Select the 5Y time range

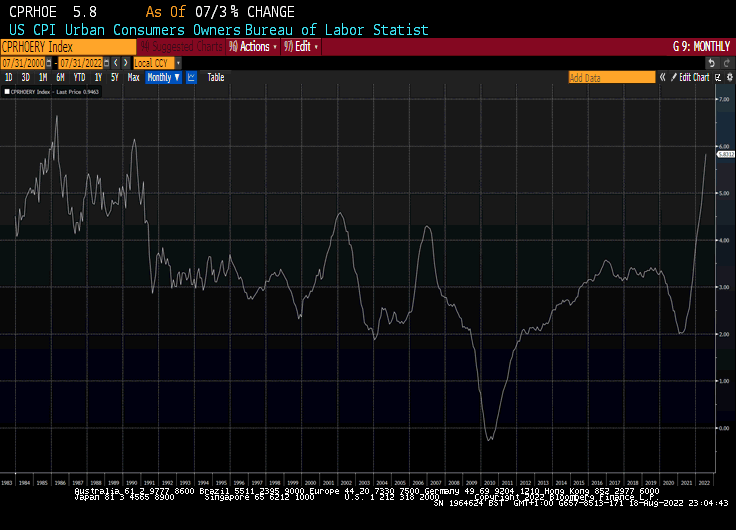115,77
